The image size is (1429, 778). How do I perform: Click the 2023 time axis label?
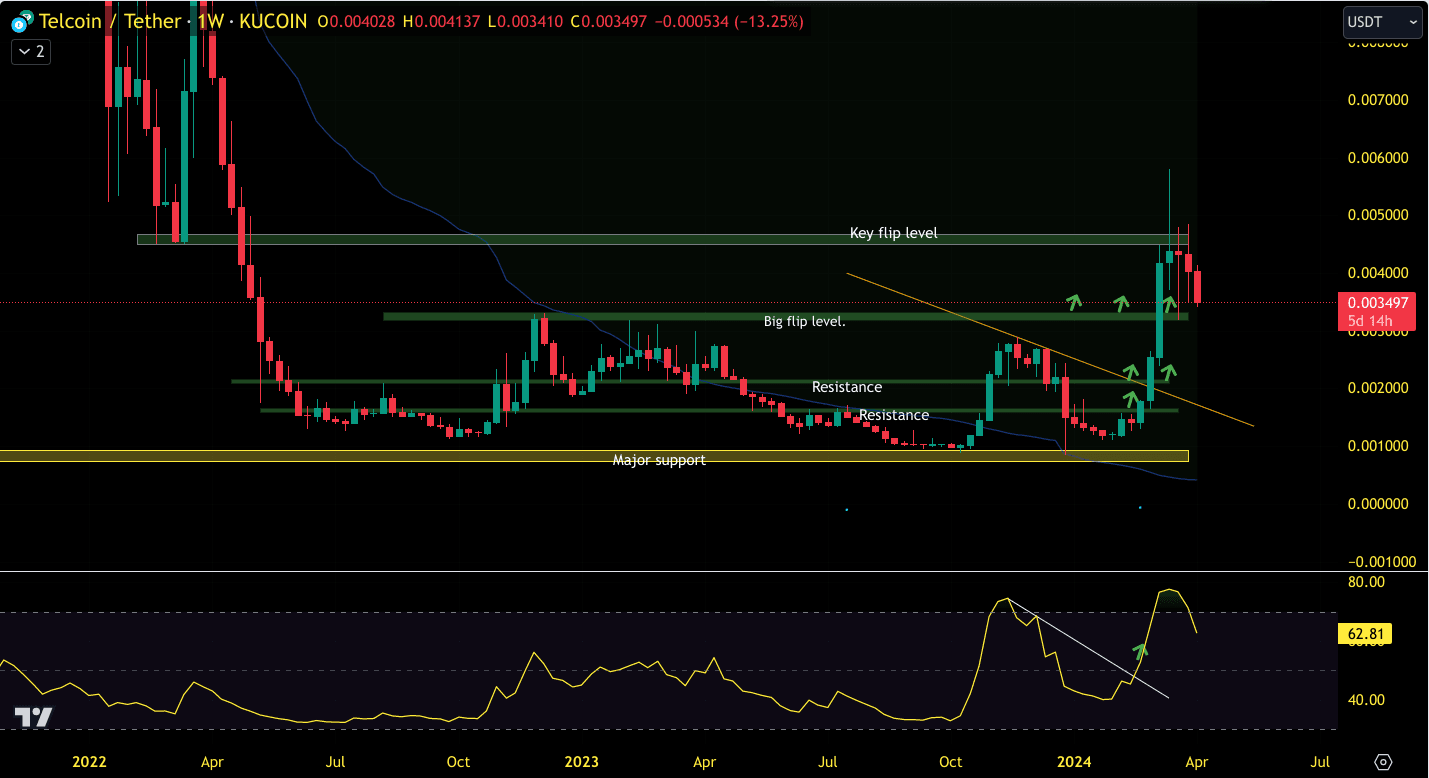click(581, 762)
